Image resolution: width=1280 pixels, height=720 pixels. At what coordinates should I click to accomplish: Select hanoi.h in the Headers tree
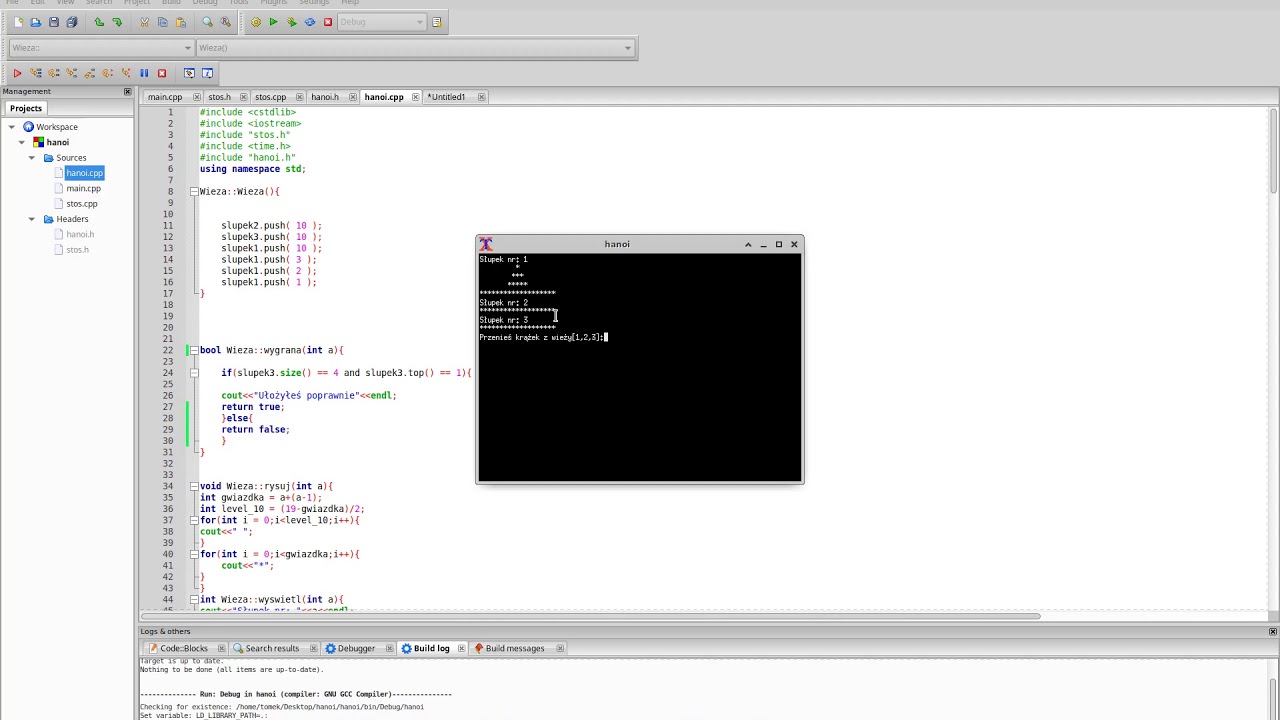coord(80,234)
